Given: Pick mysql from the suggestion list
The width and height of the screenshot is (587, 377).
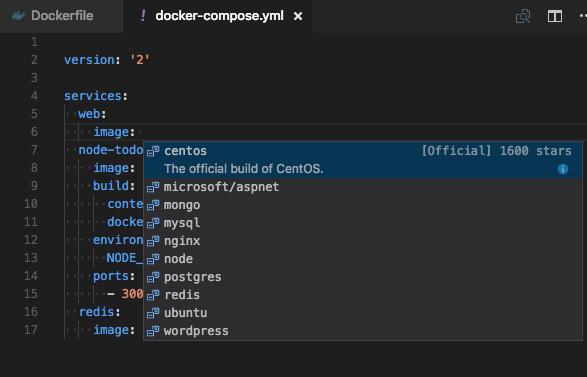Looking at the screenshot, I should coord(363,223).
